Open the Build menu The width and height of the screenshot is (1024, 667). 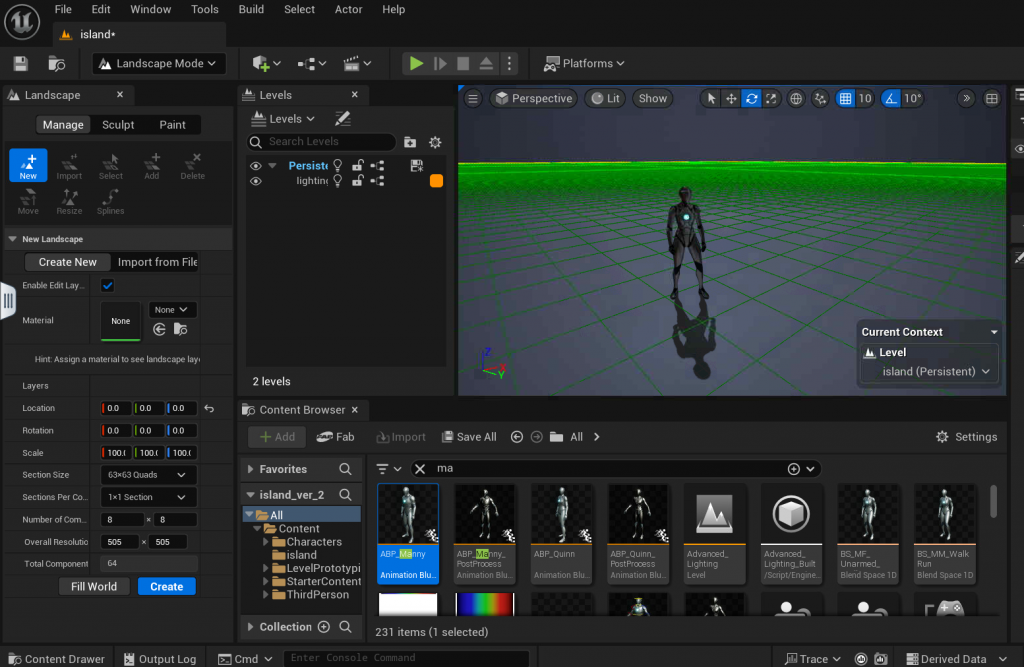coord(251,9)
